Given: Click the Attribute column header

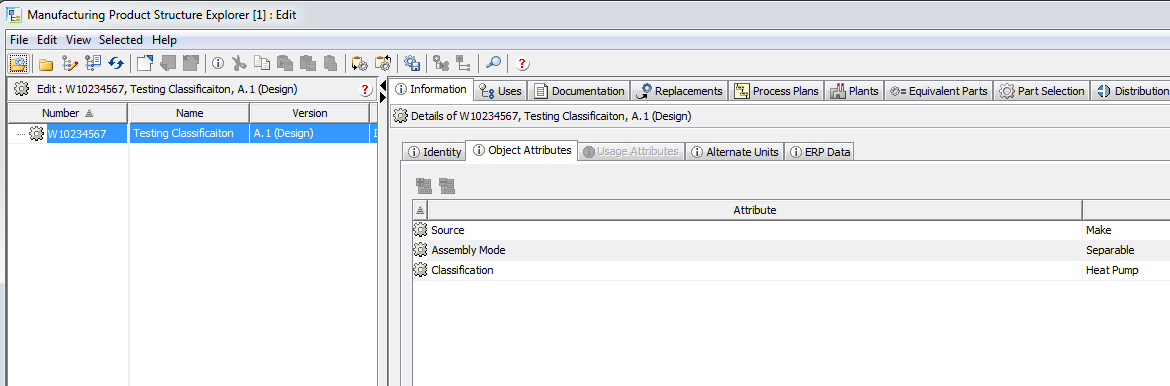Looking at the screenshot, I should tap(754, 211).
